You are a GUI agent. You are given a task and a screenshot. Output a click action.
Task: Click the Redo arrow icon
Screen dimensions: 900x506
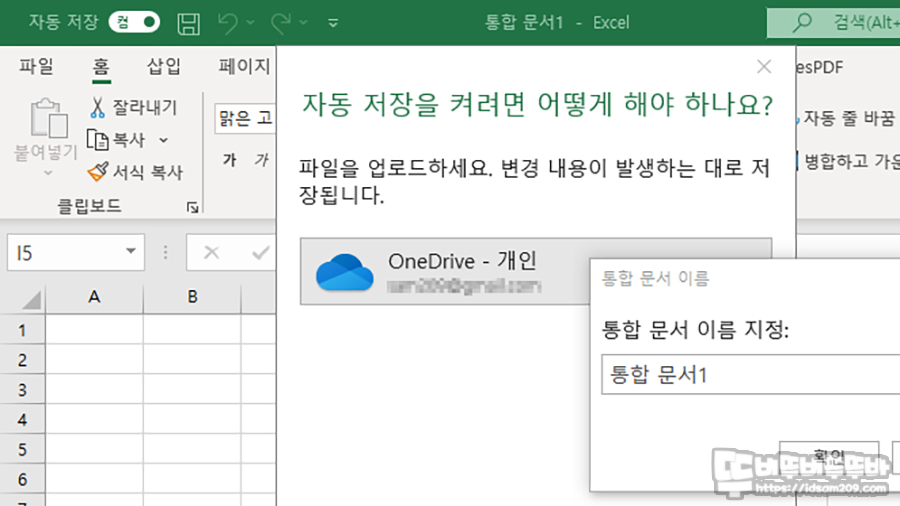point(281,24)
